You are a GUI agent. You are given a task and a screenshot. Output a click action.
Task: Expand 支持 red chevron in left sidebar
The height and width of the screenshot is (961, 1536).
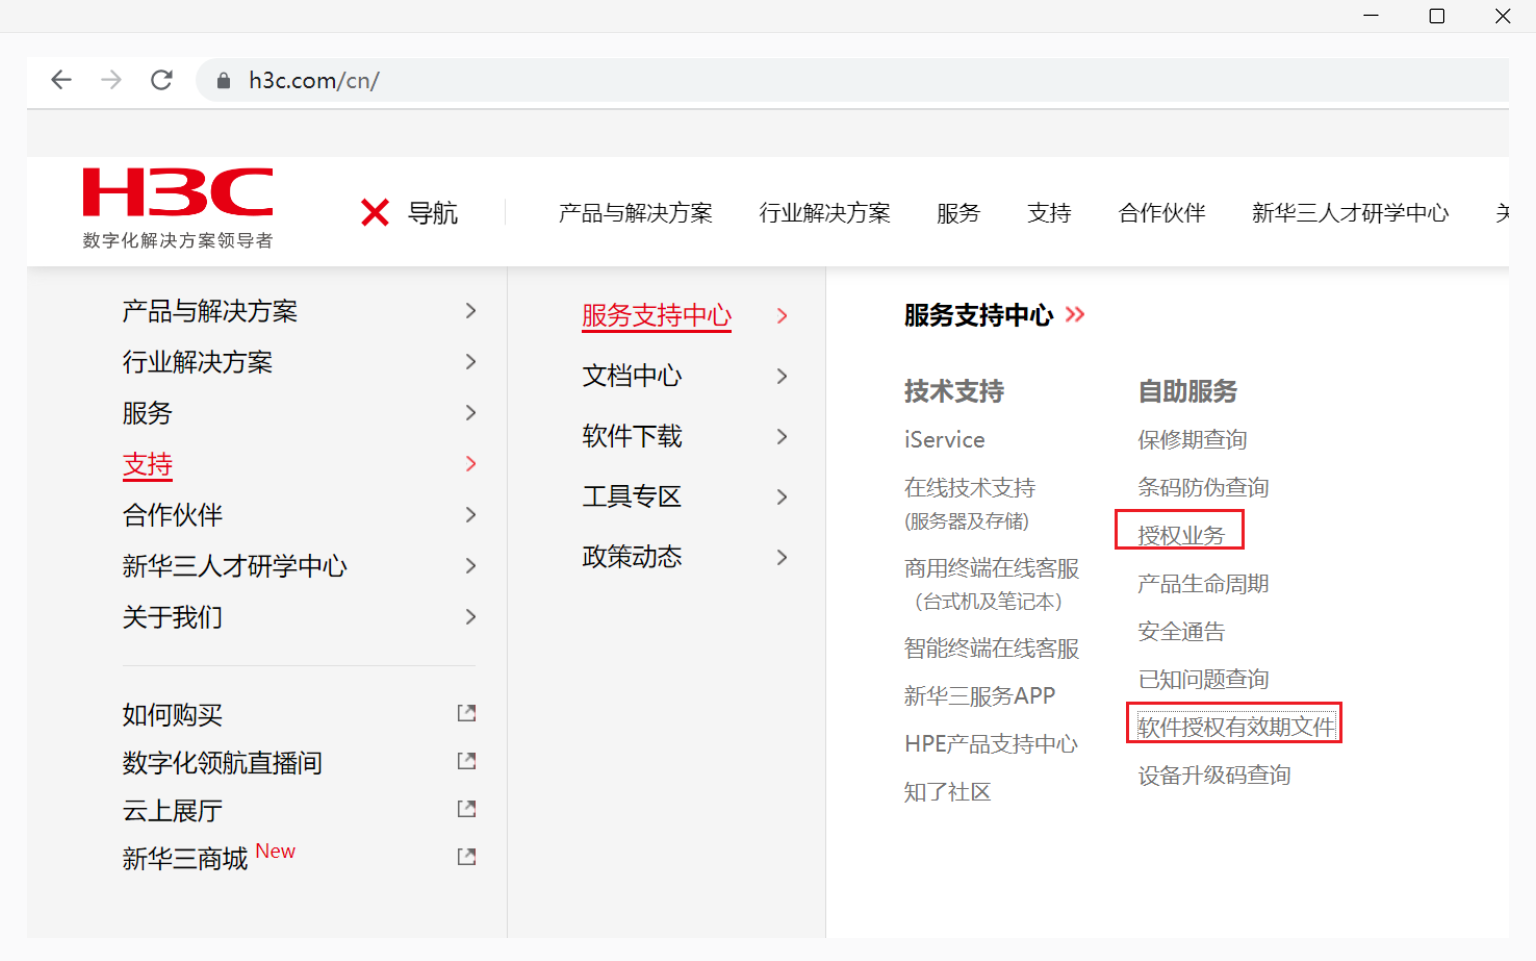click(x=471, y=464)
